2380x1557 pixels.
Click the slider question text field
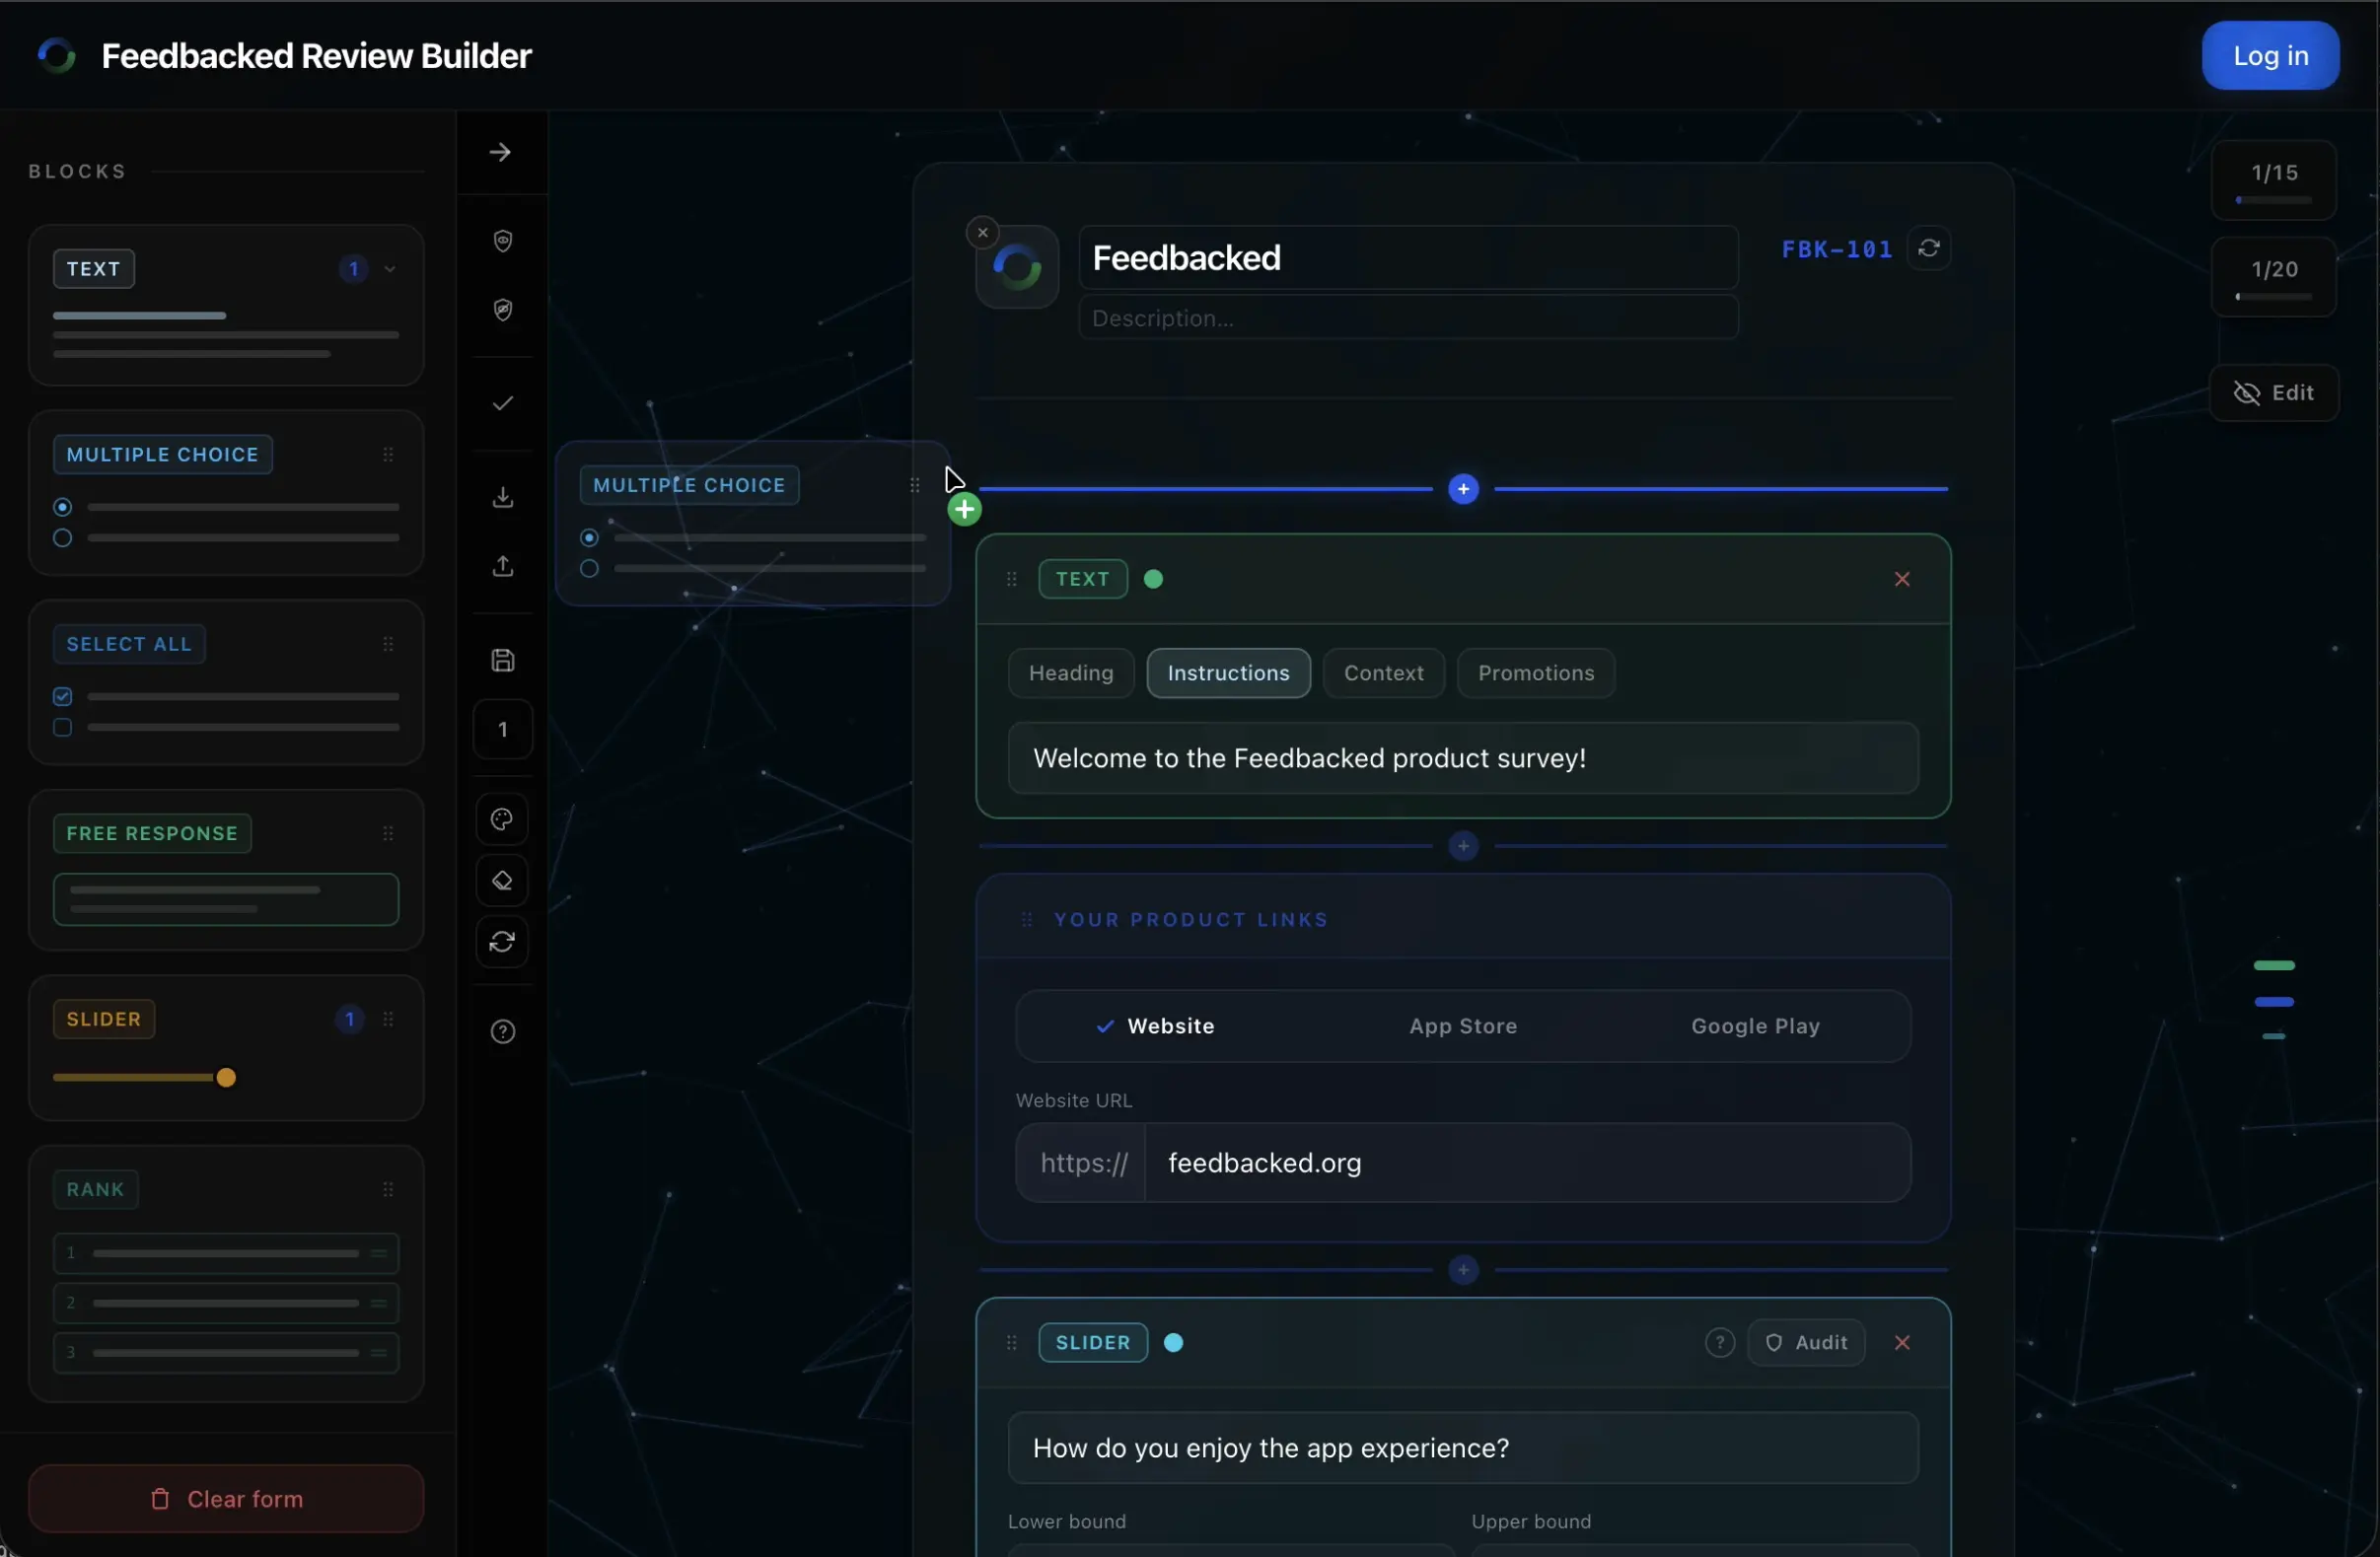coord(1463,1448)
